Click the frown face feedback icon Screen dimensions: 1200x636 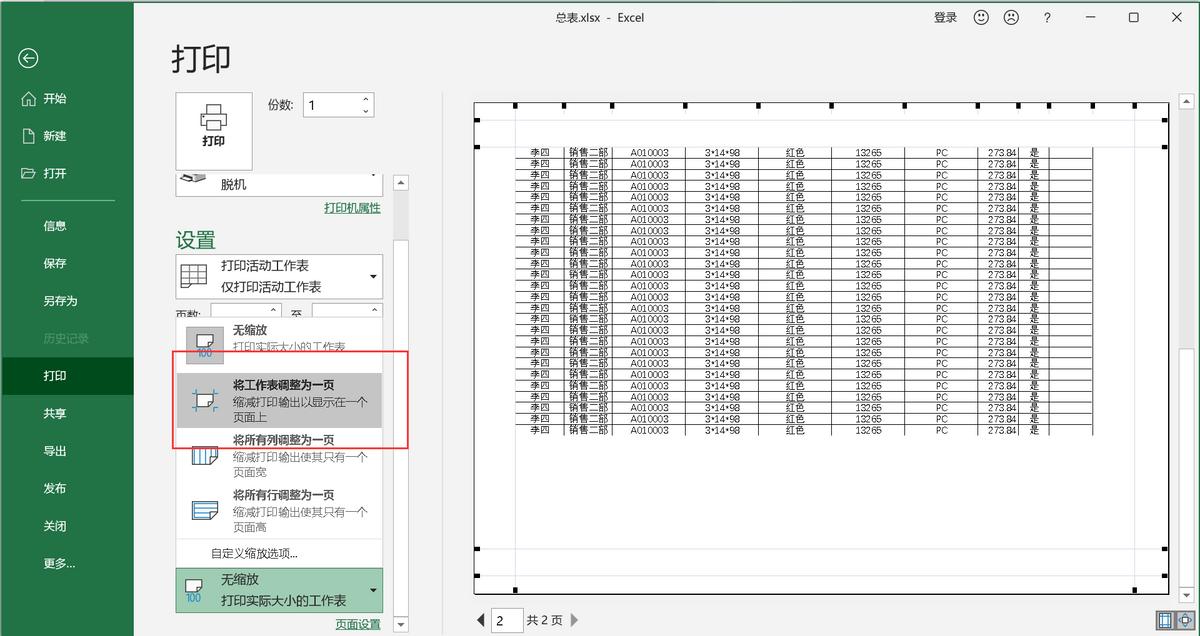pos(1011,18)
